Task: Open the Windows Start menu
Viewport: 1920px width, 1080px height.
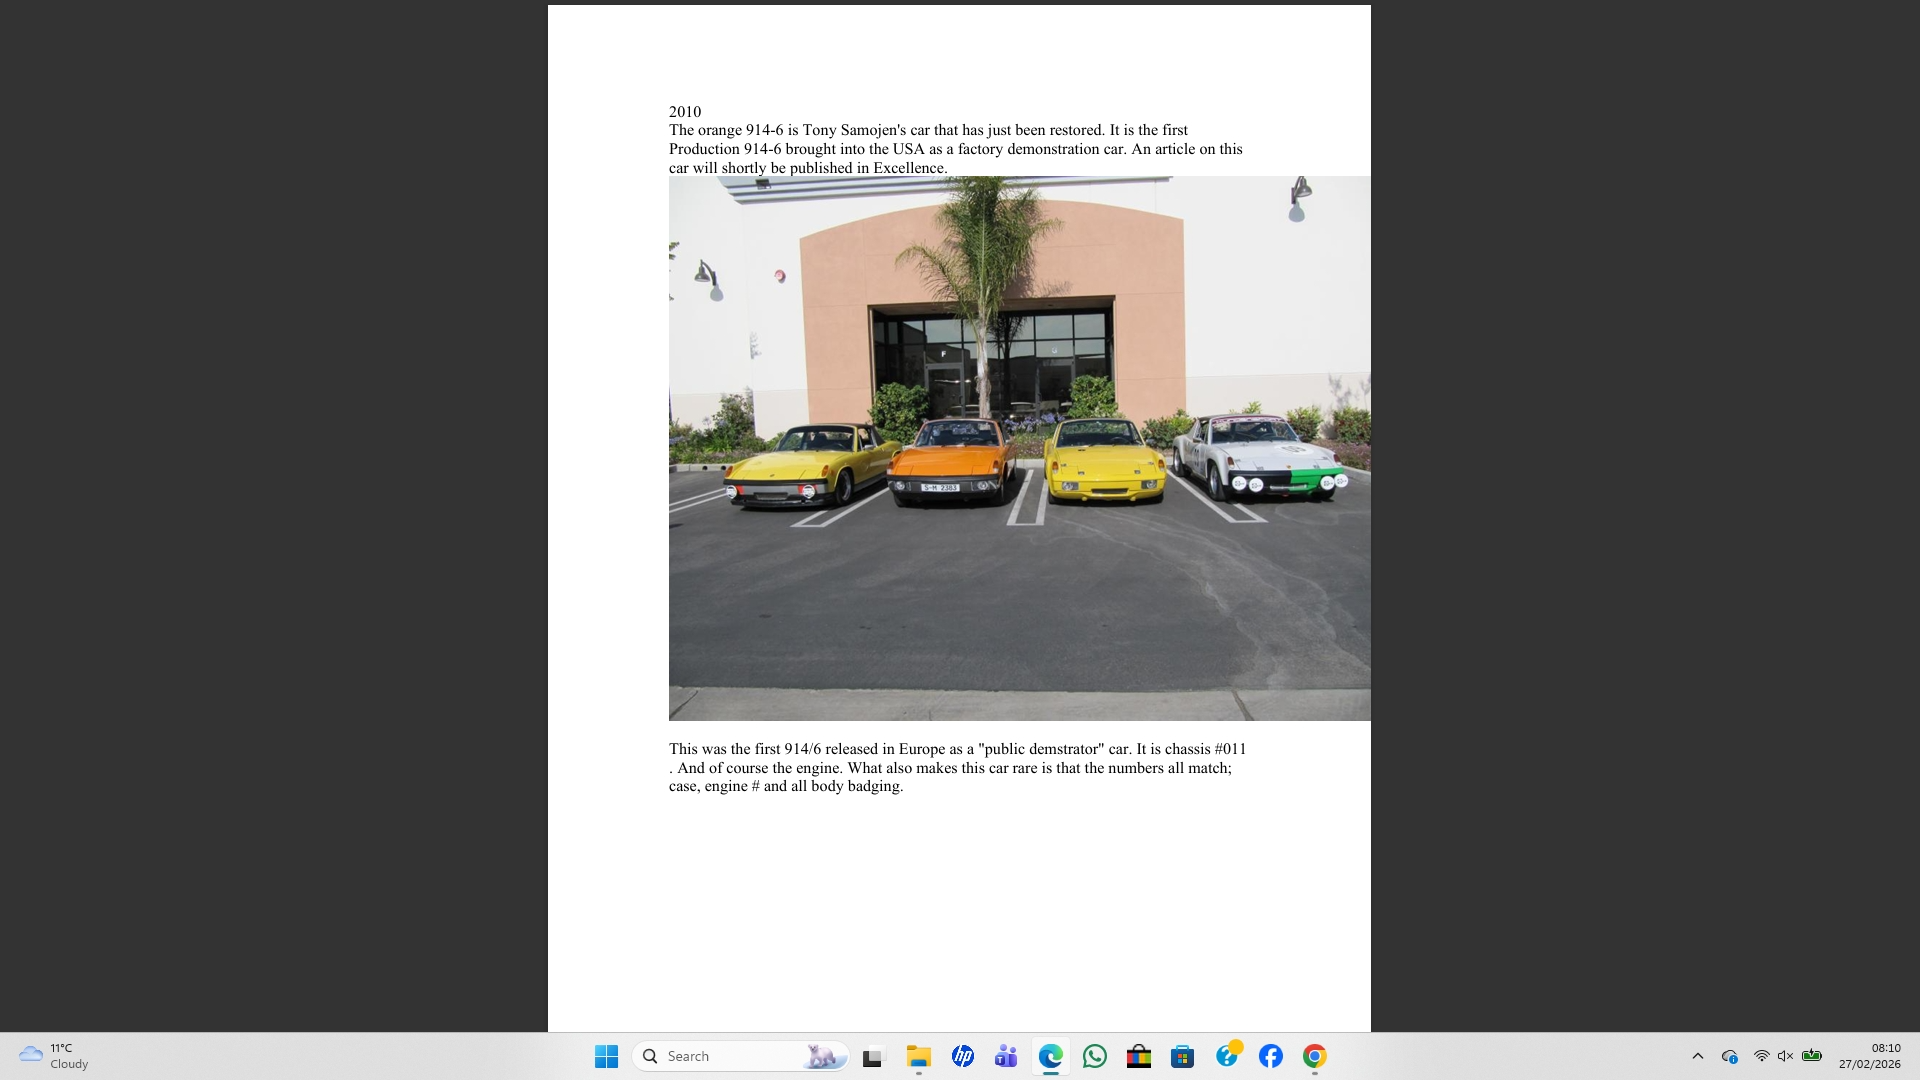Action: pos(606,1056)
